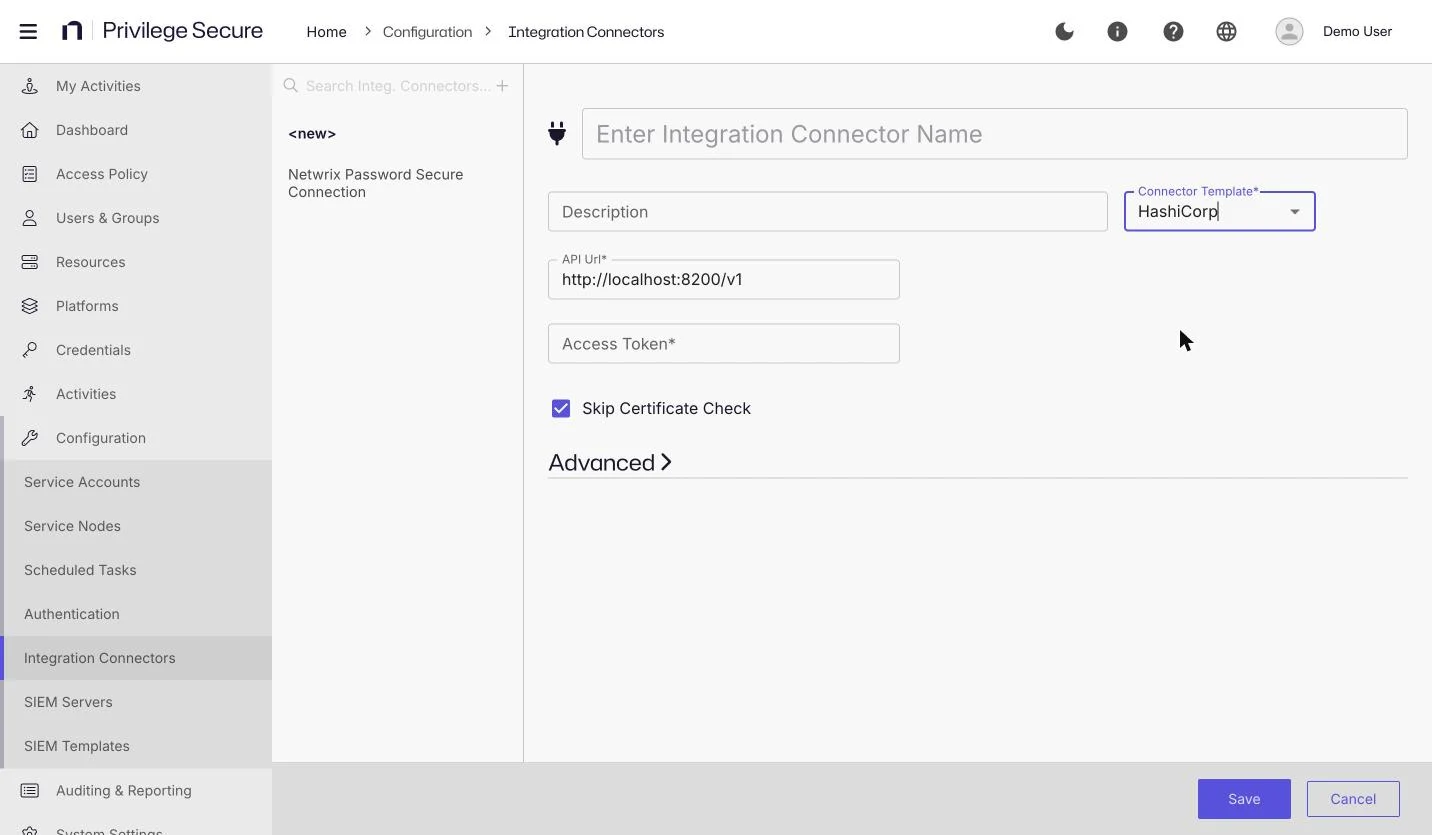Expand the Advanced section
1432x835 pixels.
[610, 462]
